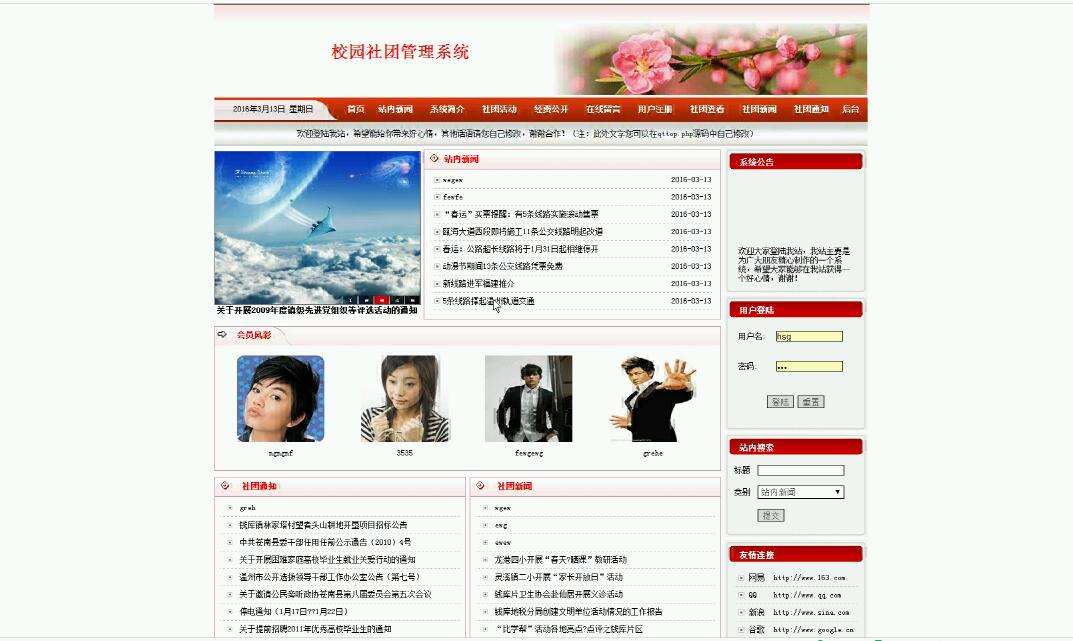Click the member photo labeled grehe

tap(653, 398)
